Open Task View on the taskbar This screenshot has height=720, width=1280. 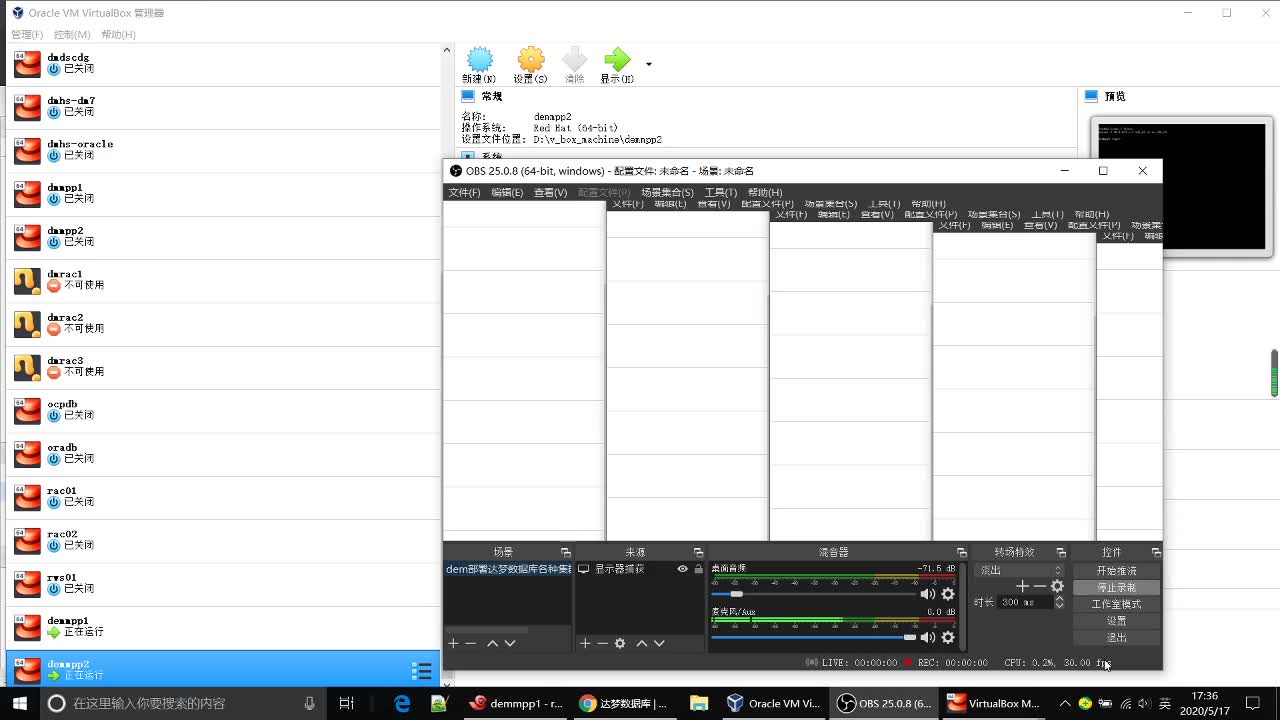346,703
